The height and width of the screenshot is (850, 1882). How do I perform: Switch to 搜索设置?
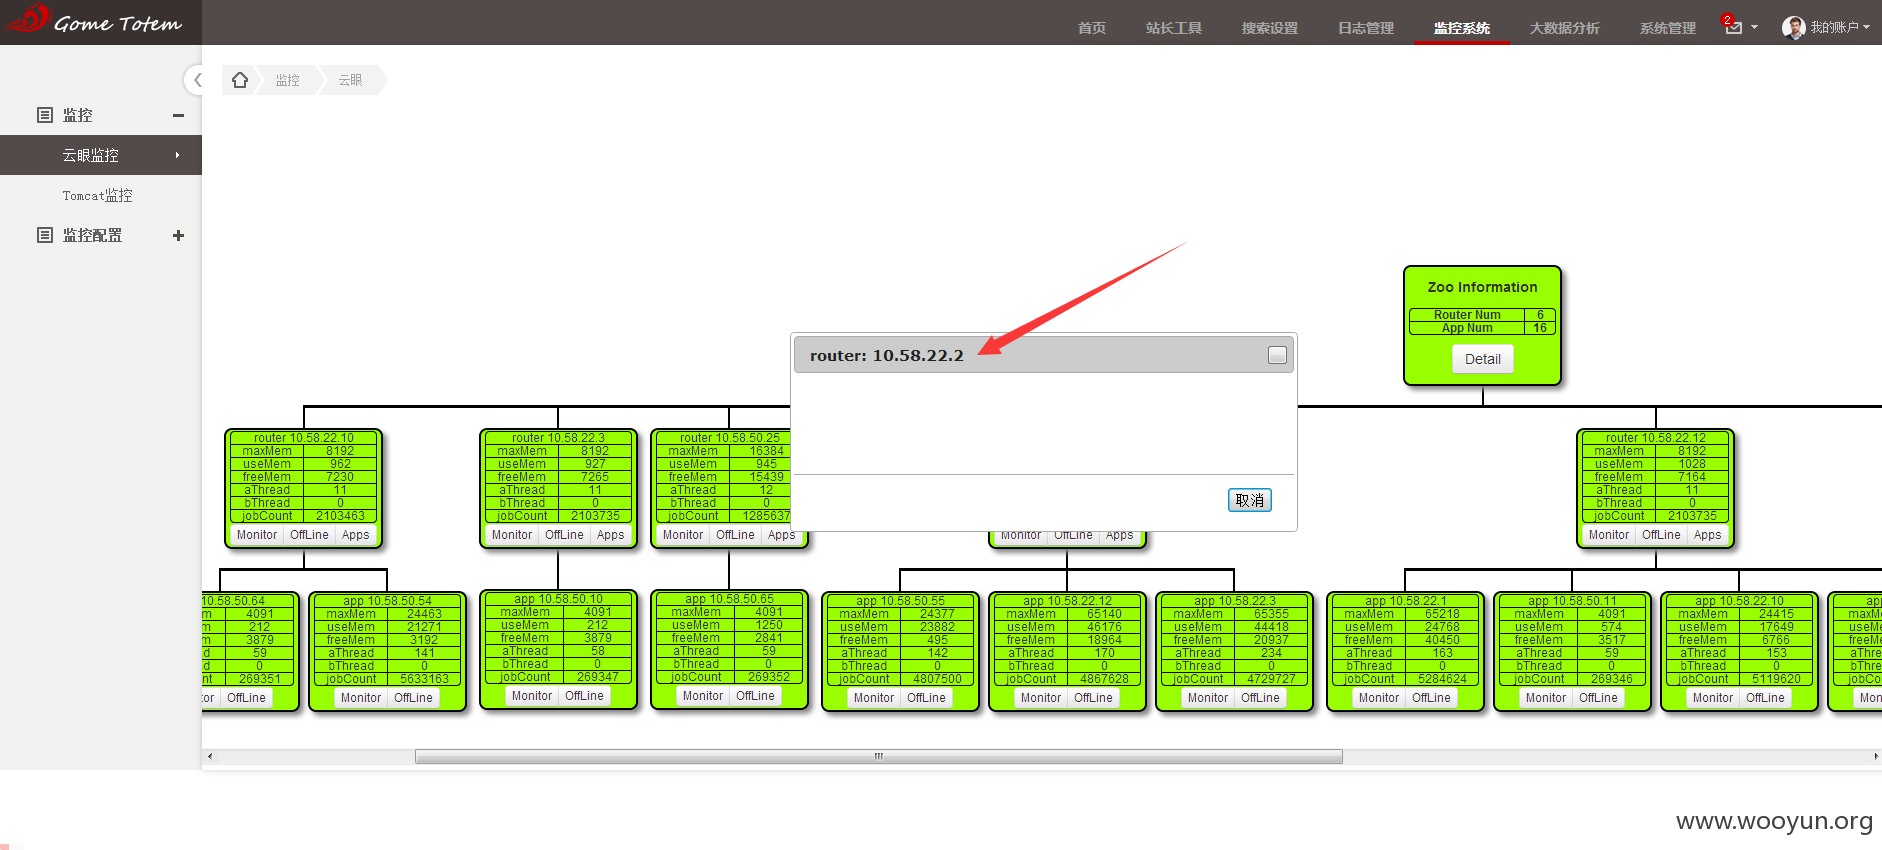[x=1270, y=28]
